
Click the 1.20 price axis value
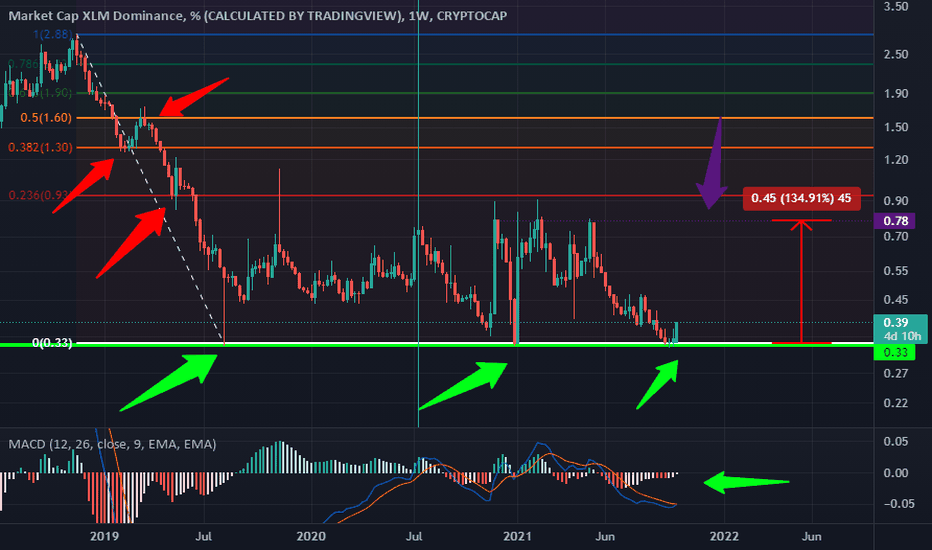pyautogui.click(x=896, y=159)
